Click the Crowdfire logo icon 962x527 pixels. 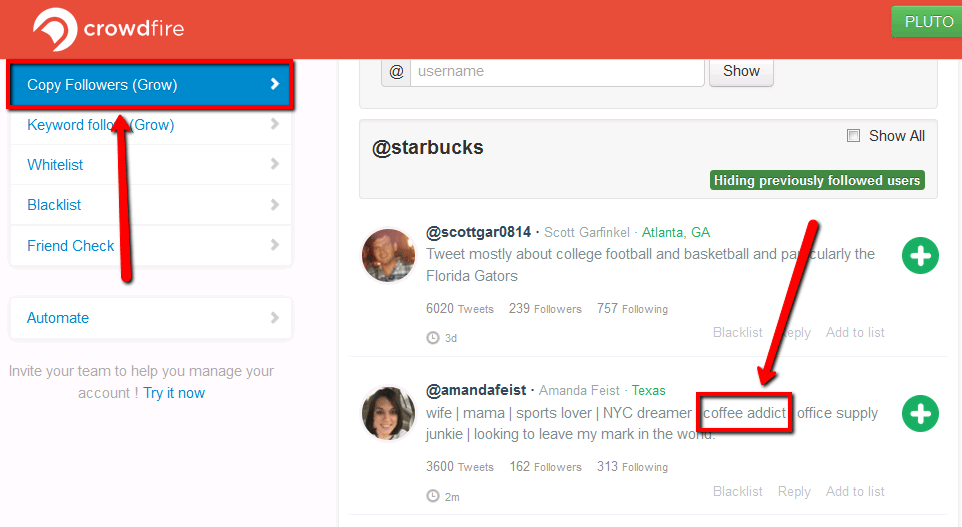[55, 29]
